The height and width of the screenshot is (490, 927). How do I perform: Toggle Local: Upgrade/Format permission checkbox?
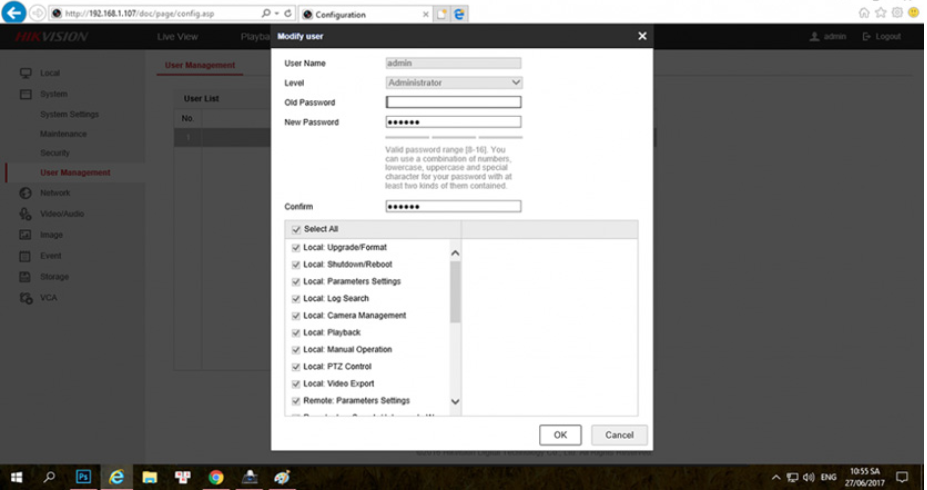click(x=296, y=248)
